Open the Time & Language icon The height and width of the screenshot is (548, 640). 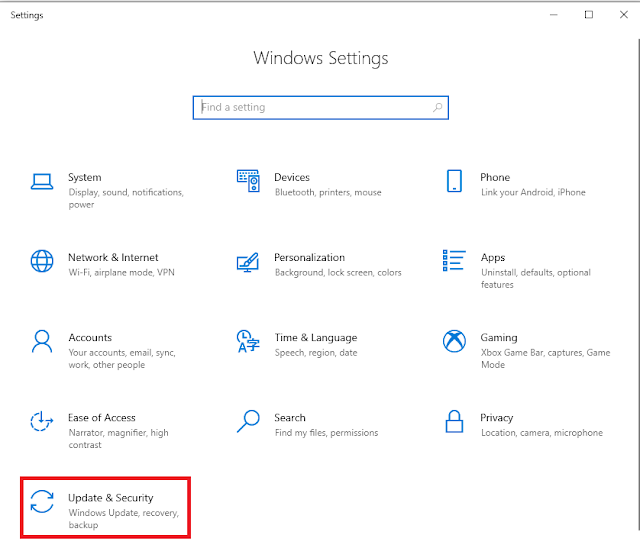(x=248, y=341)
